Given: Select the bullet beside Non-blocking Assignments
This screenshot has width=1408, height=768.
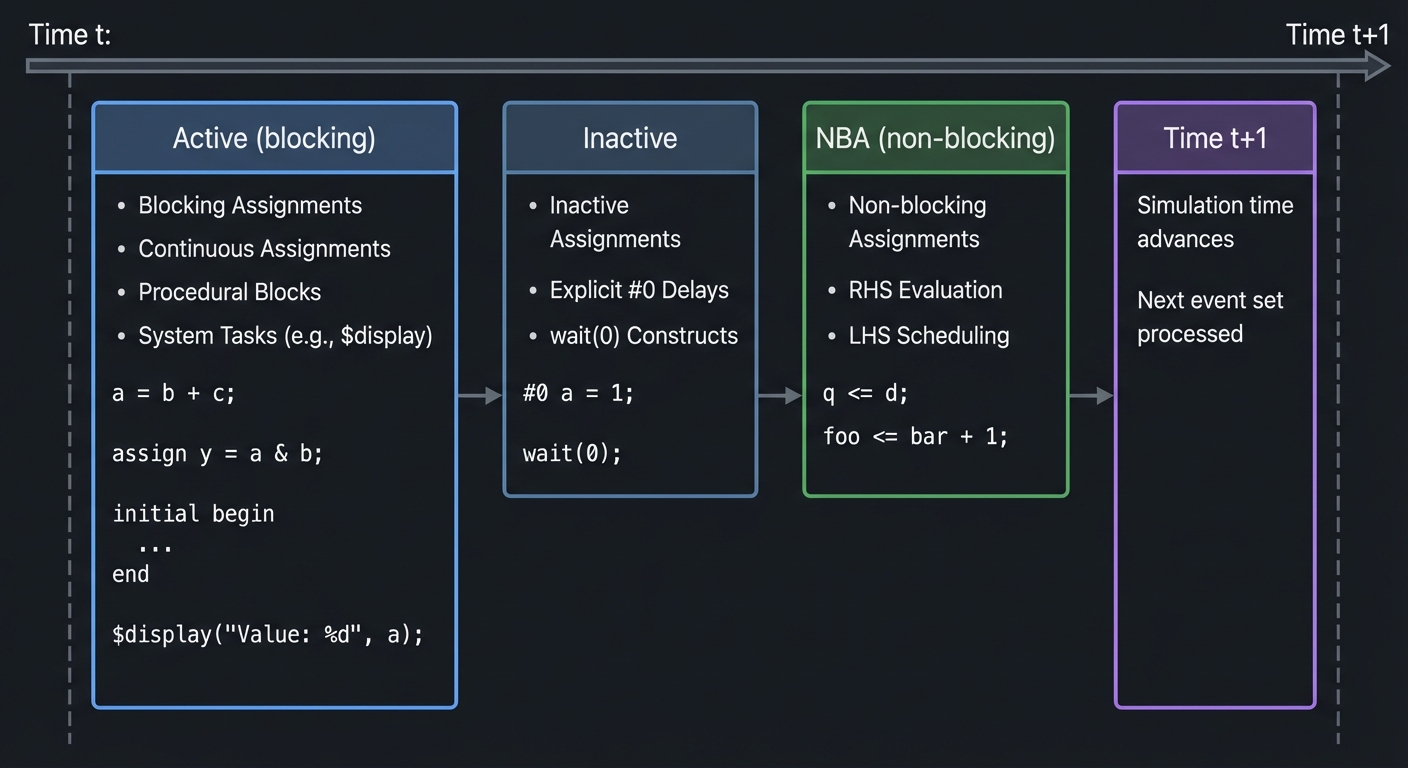Looking at the screenshot, I should (831, 205).
